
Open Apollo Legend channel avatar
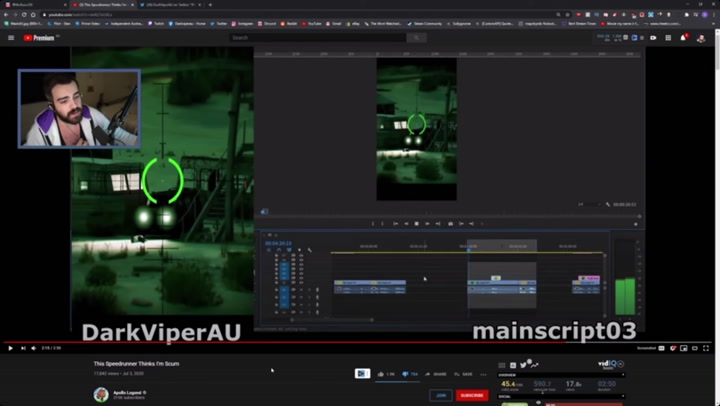pyautogui.click(x=101, y=395)
